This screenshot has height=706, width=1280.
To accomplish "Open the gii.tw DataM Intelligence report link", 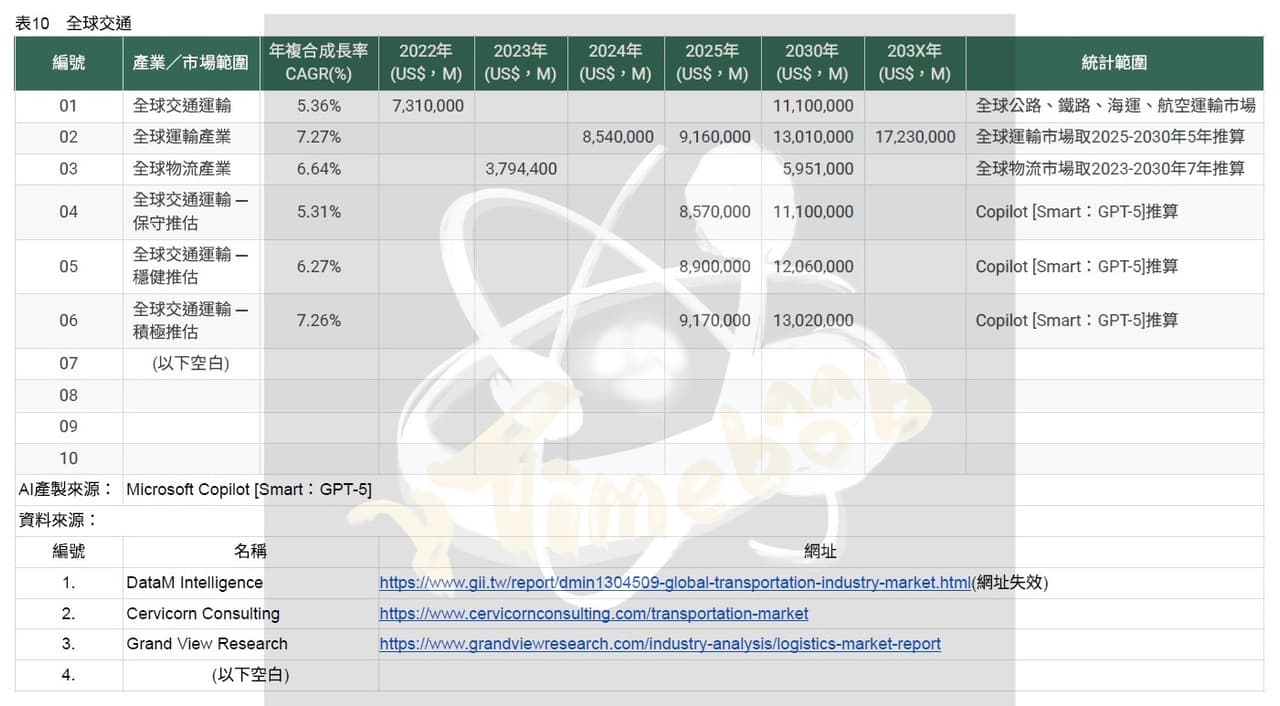I will click(675, 582).
